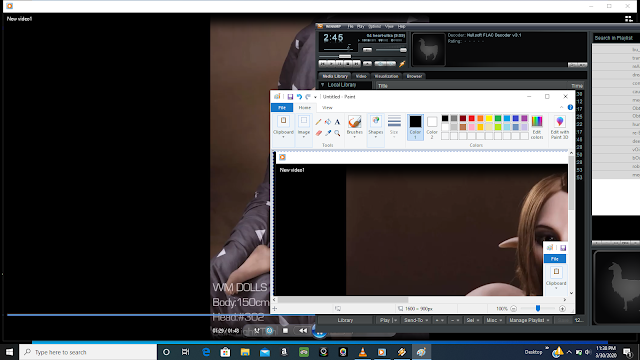Click the Paint zoom slider handle
The width and height of the screenshot is (640, 360).
coord(538,309)
